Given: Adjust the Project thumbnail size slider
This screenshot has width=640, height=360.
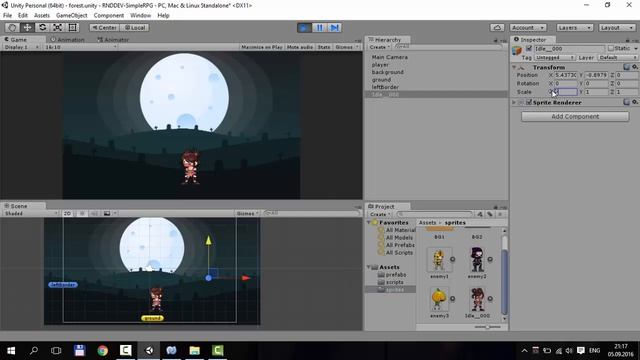Looking at the screenshot, I should click(x=487, y=327).
